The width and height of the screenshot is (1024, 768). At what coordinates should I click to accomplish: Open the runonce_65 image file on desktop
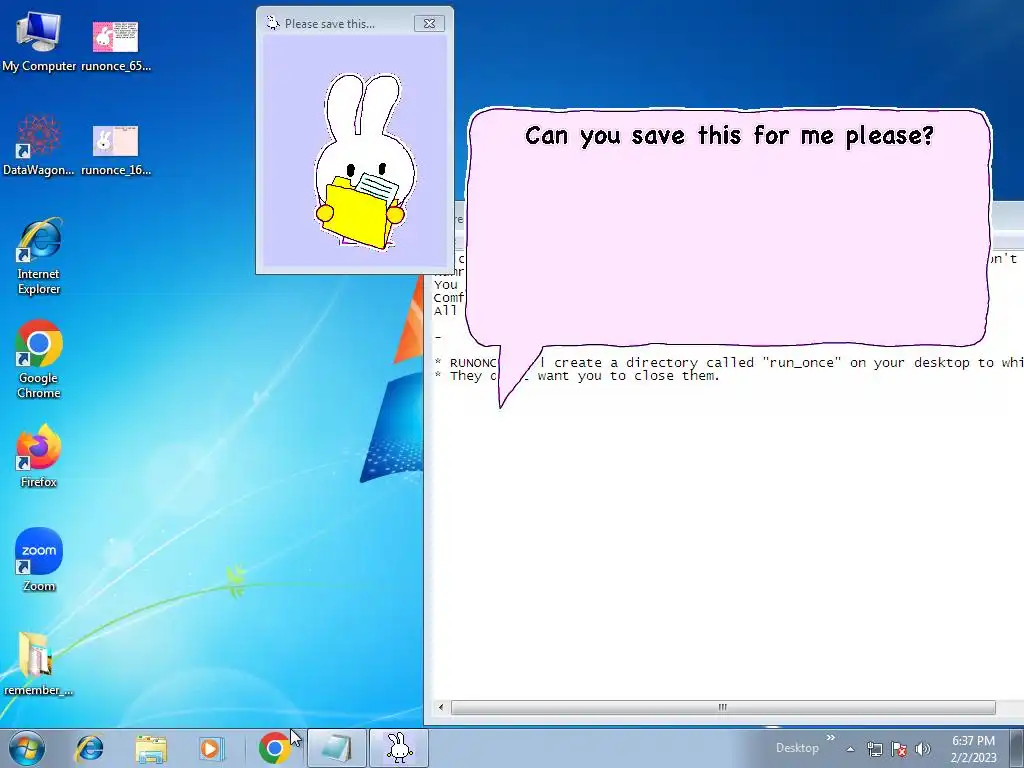pos(116,44)
